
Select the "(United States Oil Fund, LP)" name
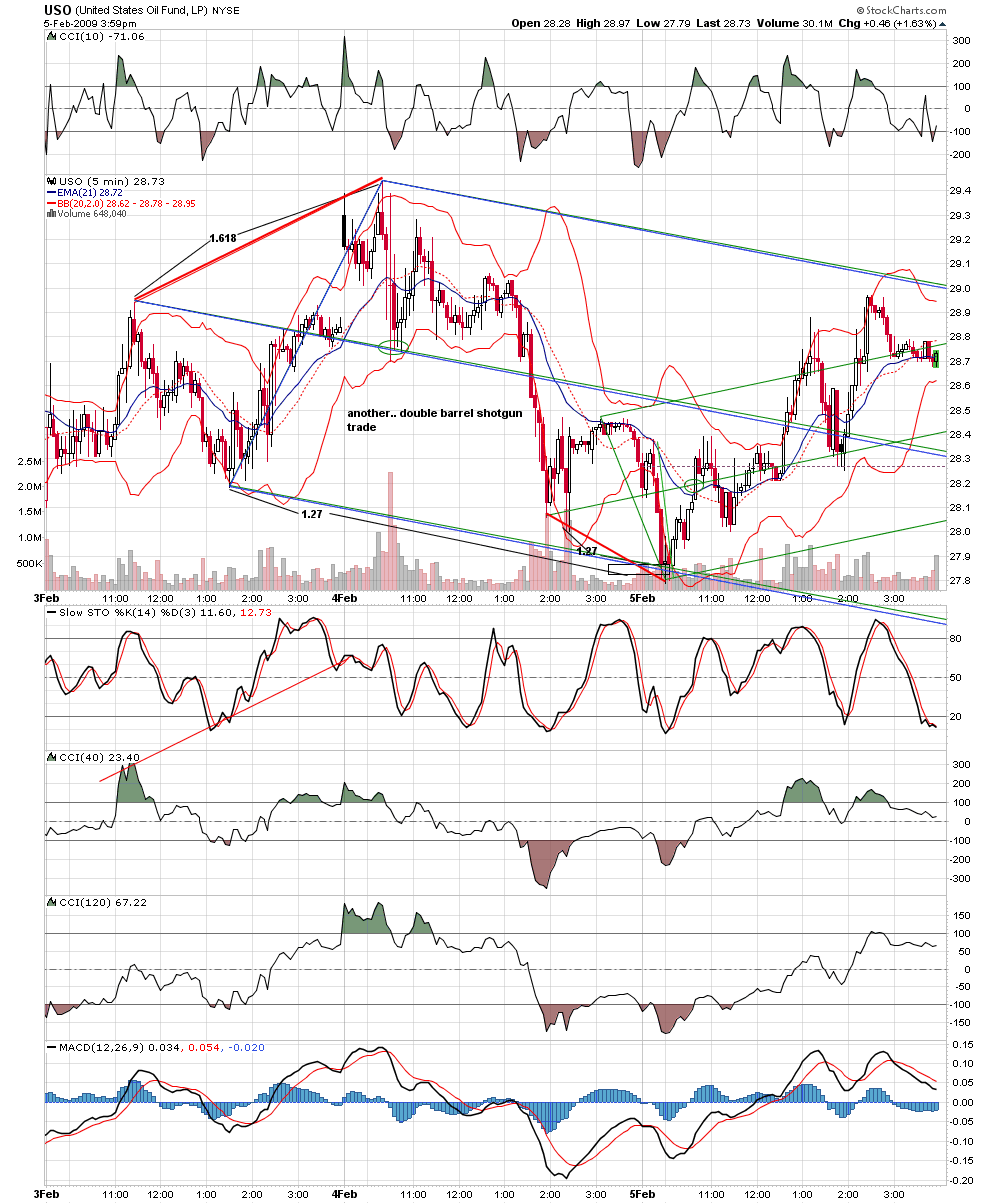(142, 11)
